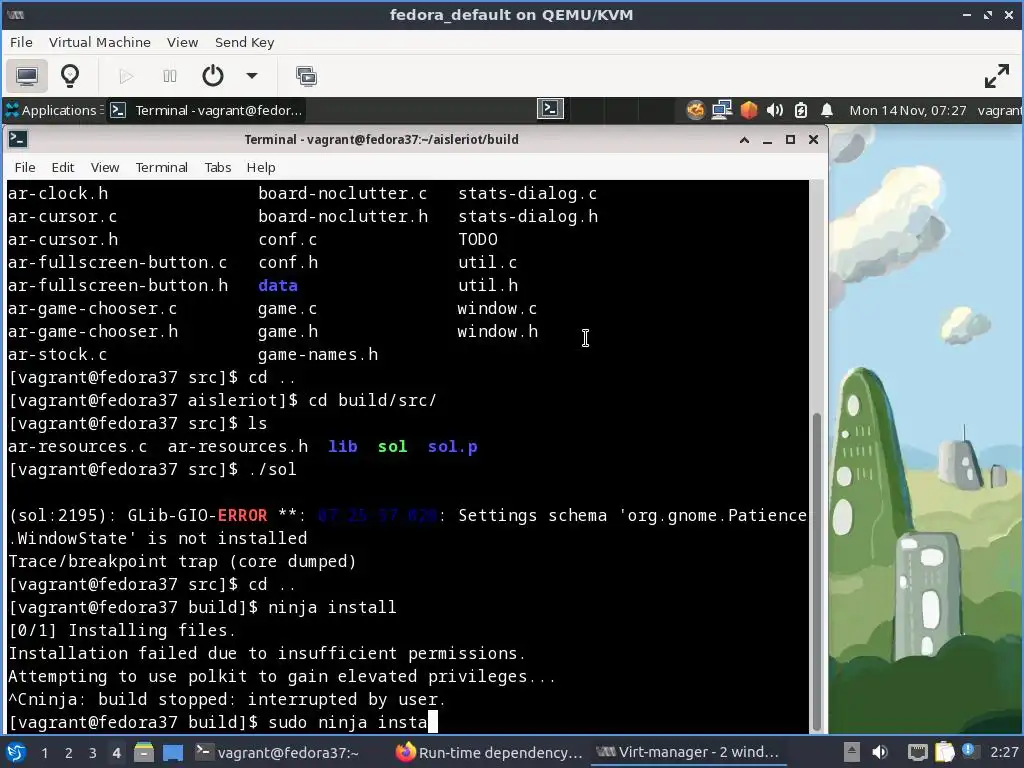Switch to host workspace 2
This screenshot has height=768, width=1024.
69,753
